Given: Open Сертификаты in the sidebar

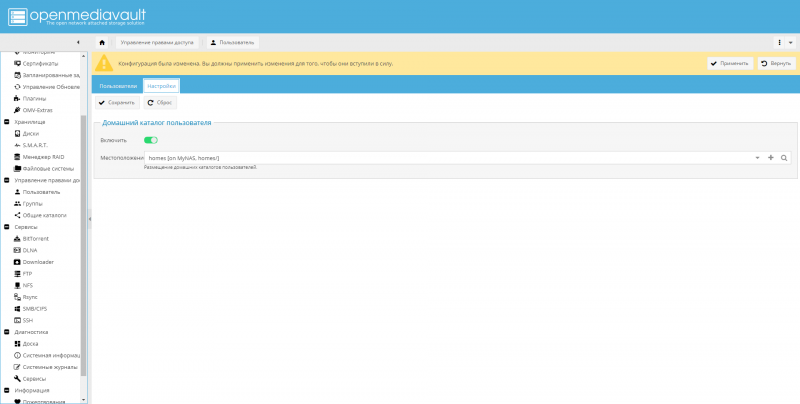Looking at the screenshot, I should coord(40,64).
